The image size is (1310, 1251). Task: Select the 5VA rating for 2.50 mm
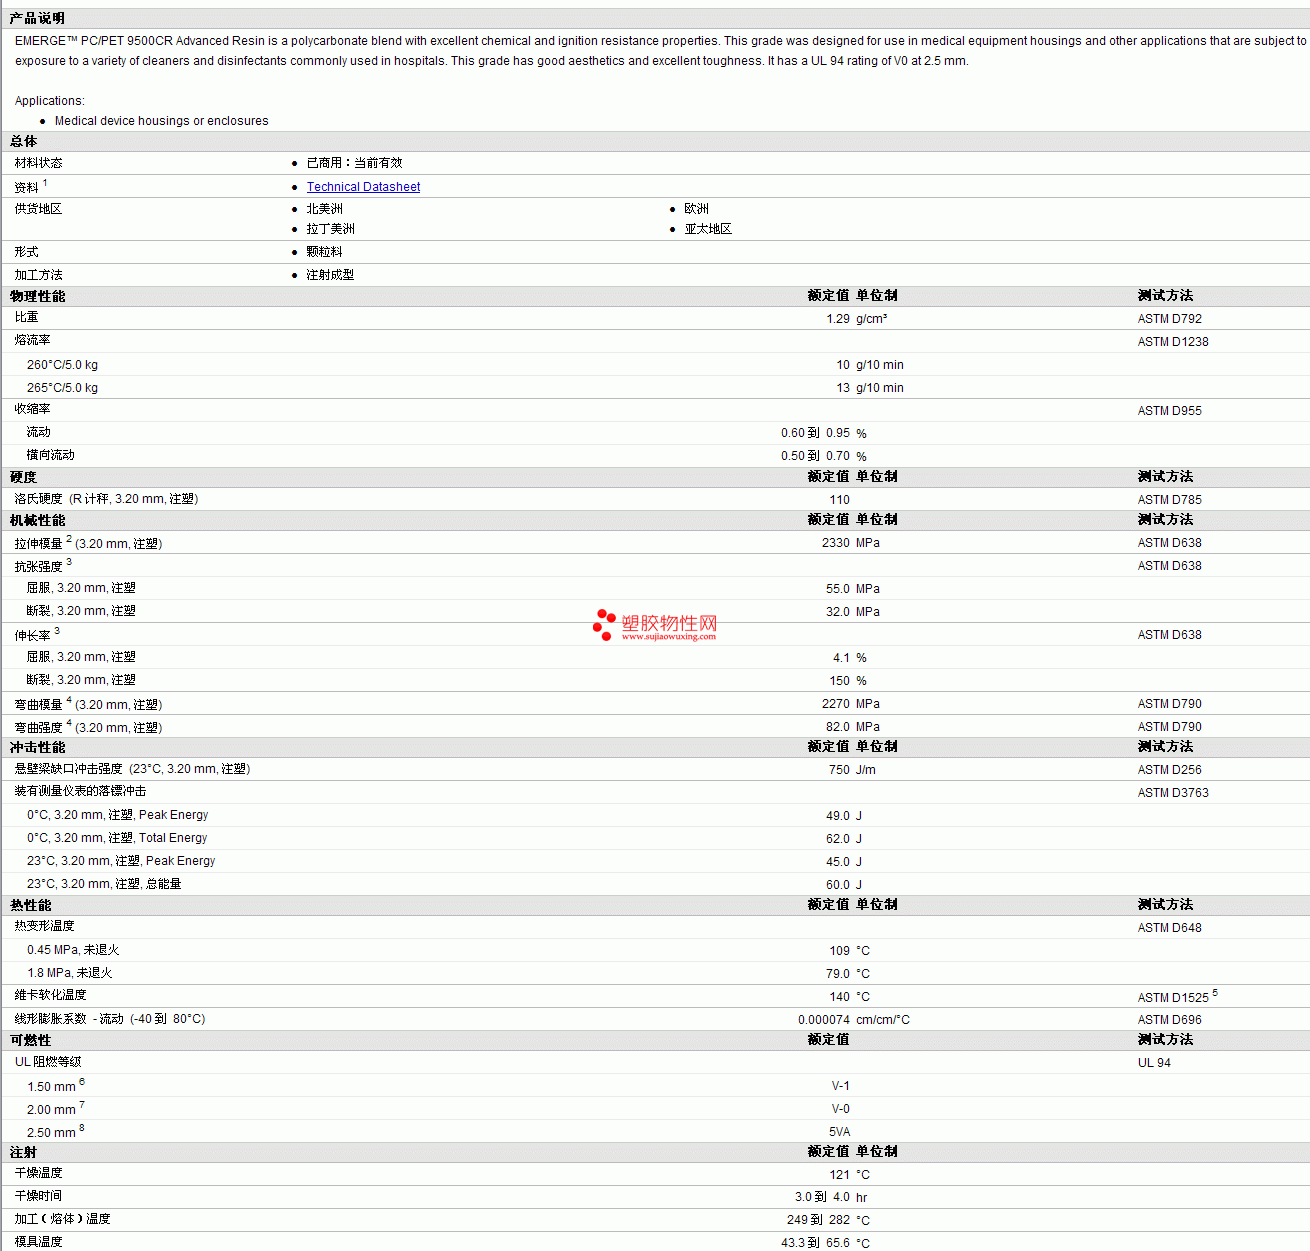coord(839,1132)
